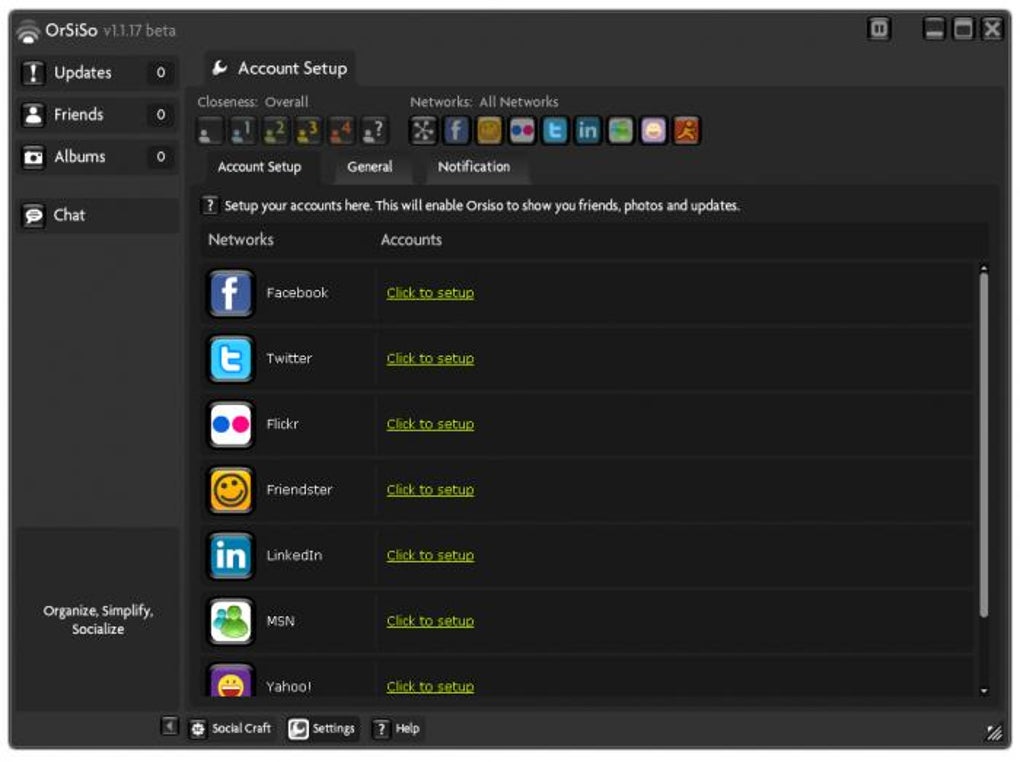1020x762 pixels.
Task: Click the Accounts column header
Action: point(411,240)
